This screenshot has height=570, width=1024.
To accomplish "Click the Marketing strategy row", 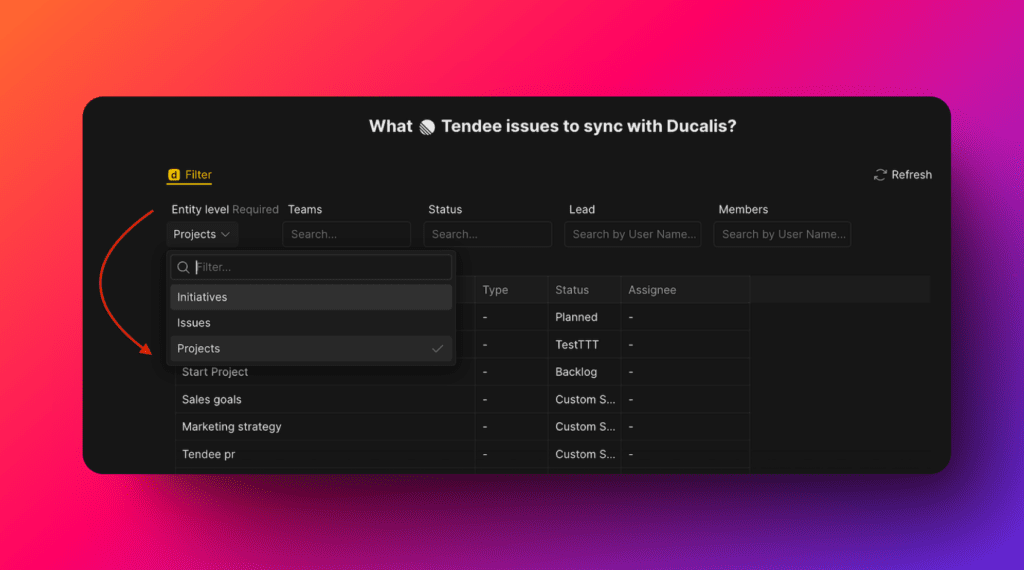I will click(x=232, y=427).
